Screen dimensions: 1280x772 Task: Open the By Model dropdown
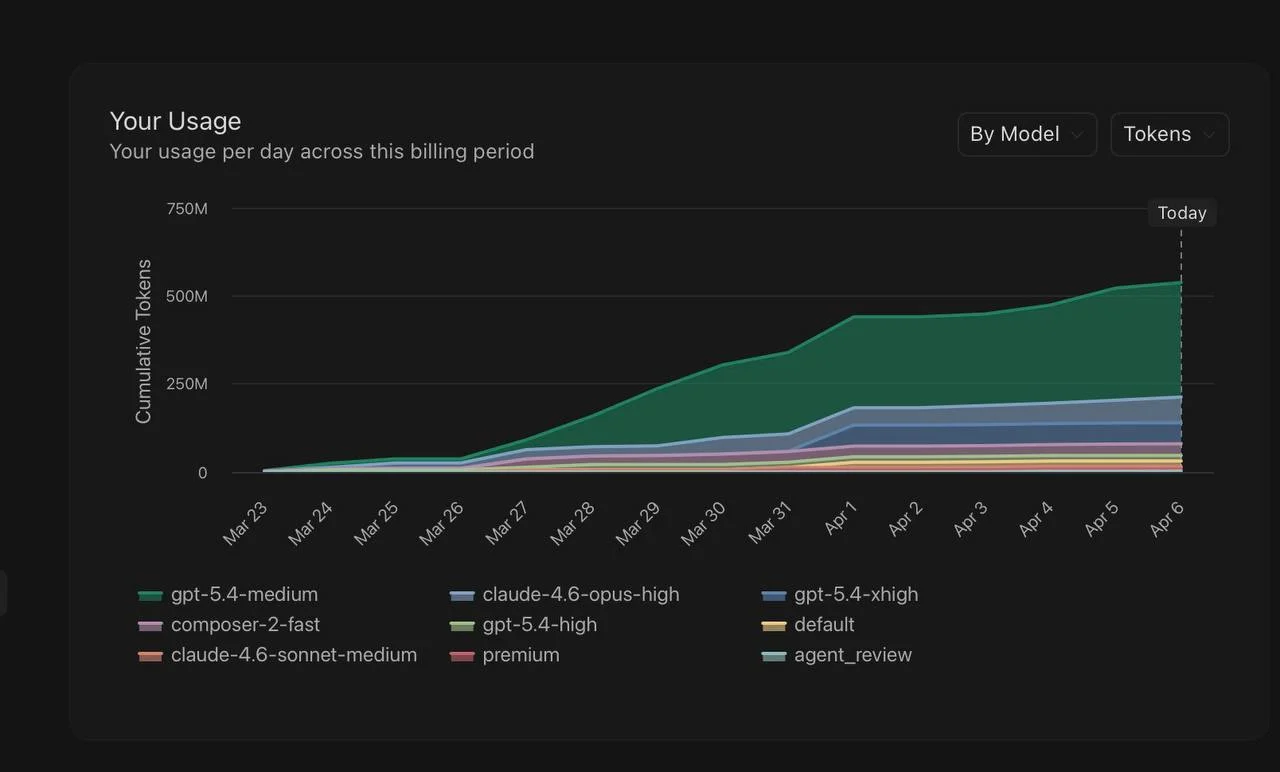(1026, 134)
